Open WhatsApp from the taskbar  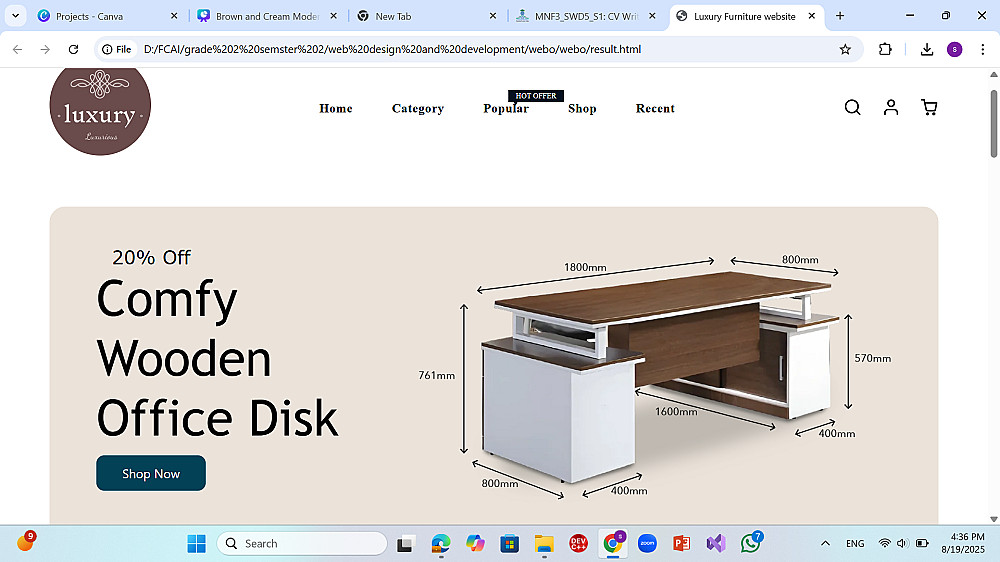pos(751,544)
